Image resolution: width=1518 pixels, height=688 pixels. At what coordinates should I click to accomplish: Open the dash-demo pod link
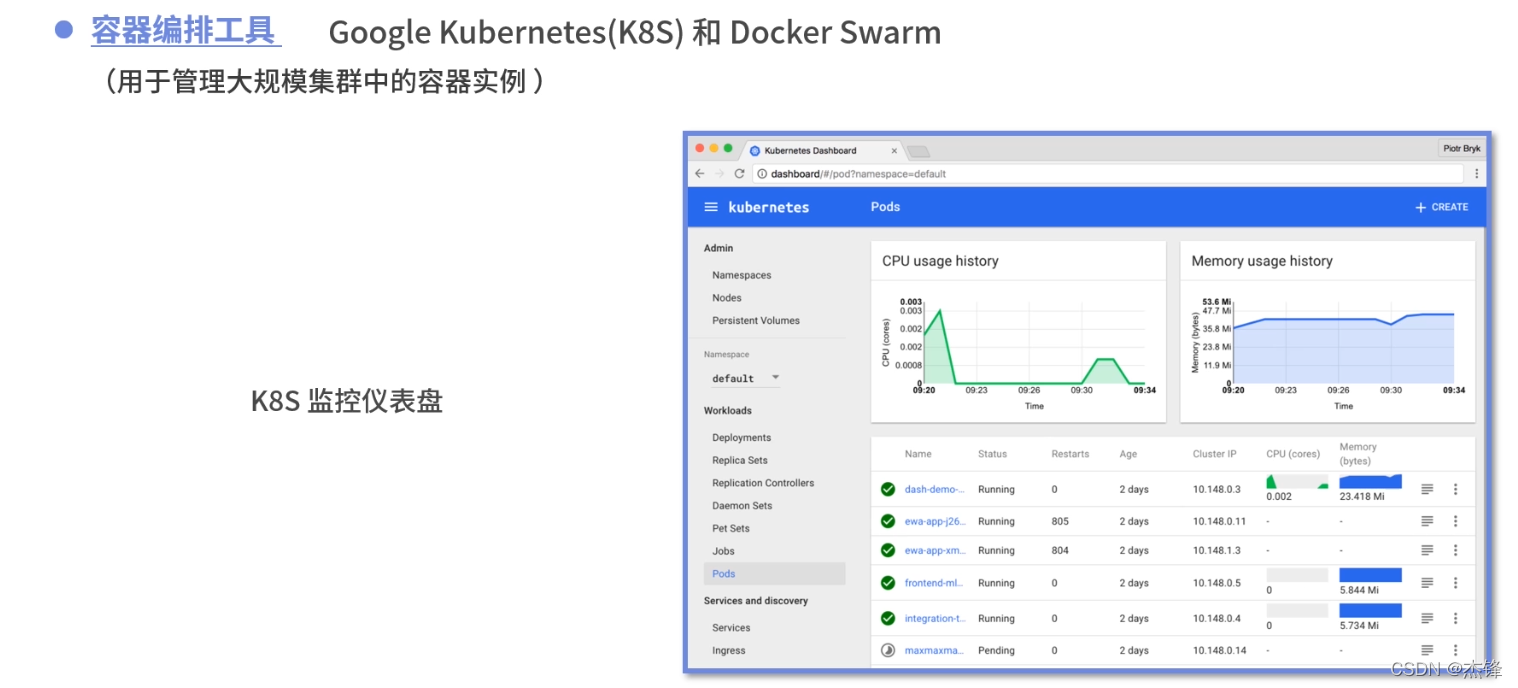click(x=935, y=489)
